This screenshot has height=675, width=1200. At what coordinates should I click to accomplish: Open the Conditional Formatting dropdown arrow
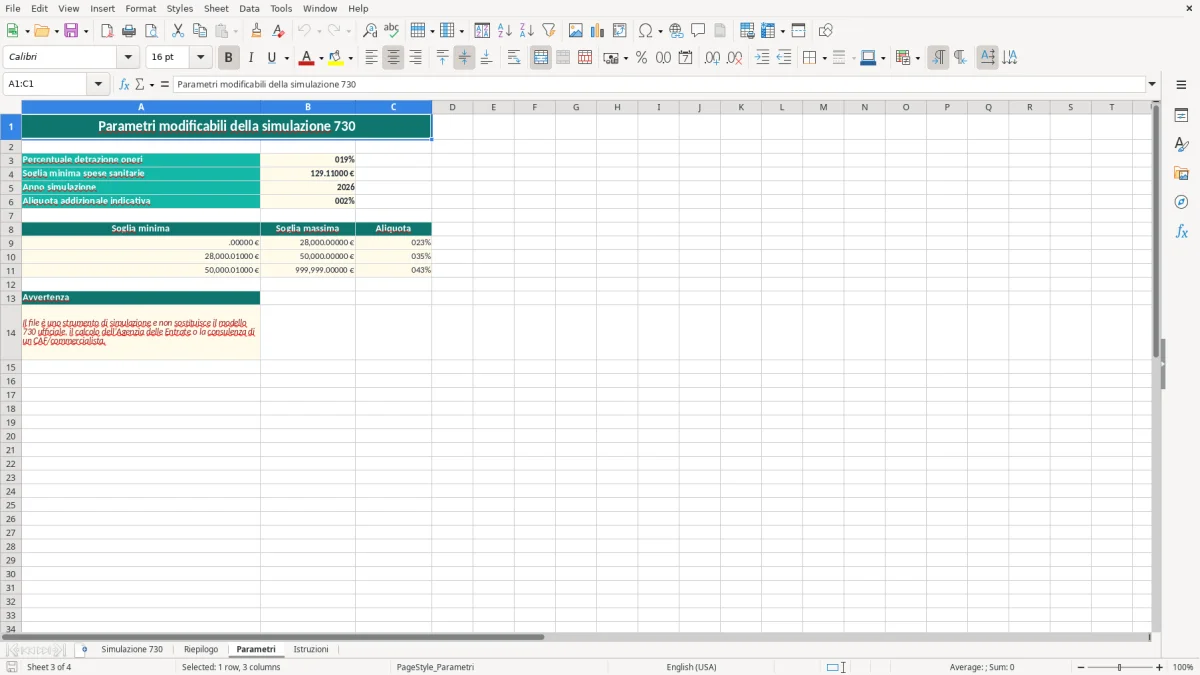coord(917,58)
